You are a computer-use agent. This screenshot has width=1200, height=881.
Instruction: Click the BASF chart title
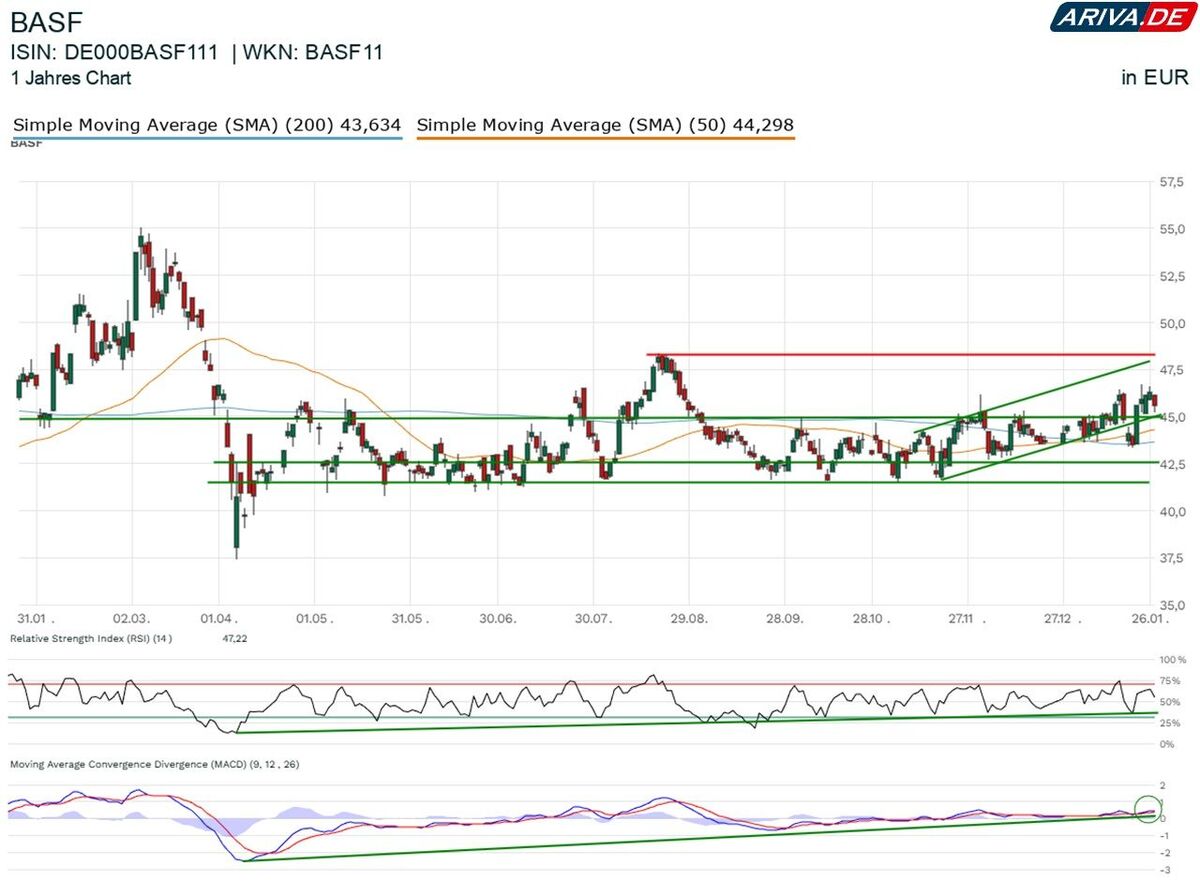pyautogui.click(x=46, y=22)
